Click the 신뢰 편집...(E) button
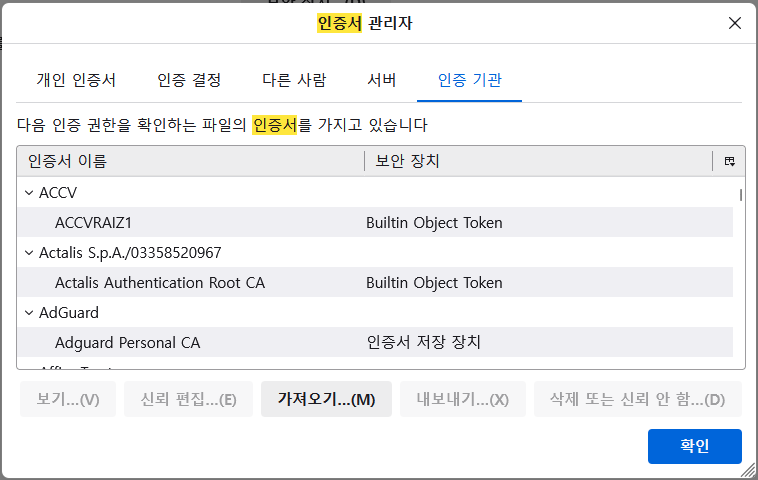 (x=189, y=399)
